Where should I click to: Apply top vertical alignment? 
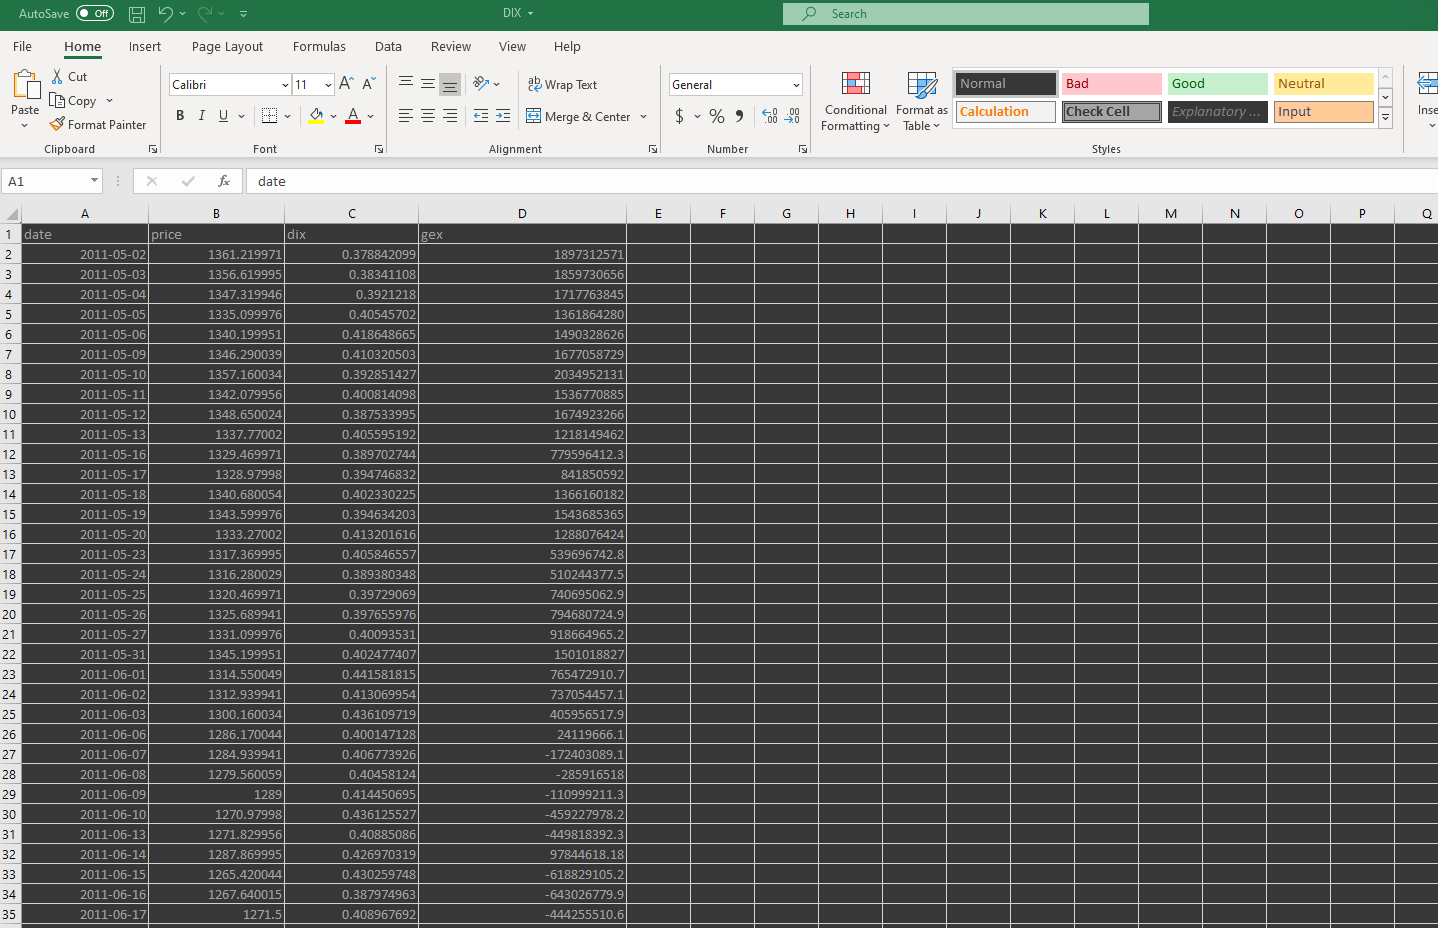click(x=406, y=84)
